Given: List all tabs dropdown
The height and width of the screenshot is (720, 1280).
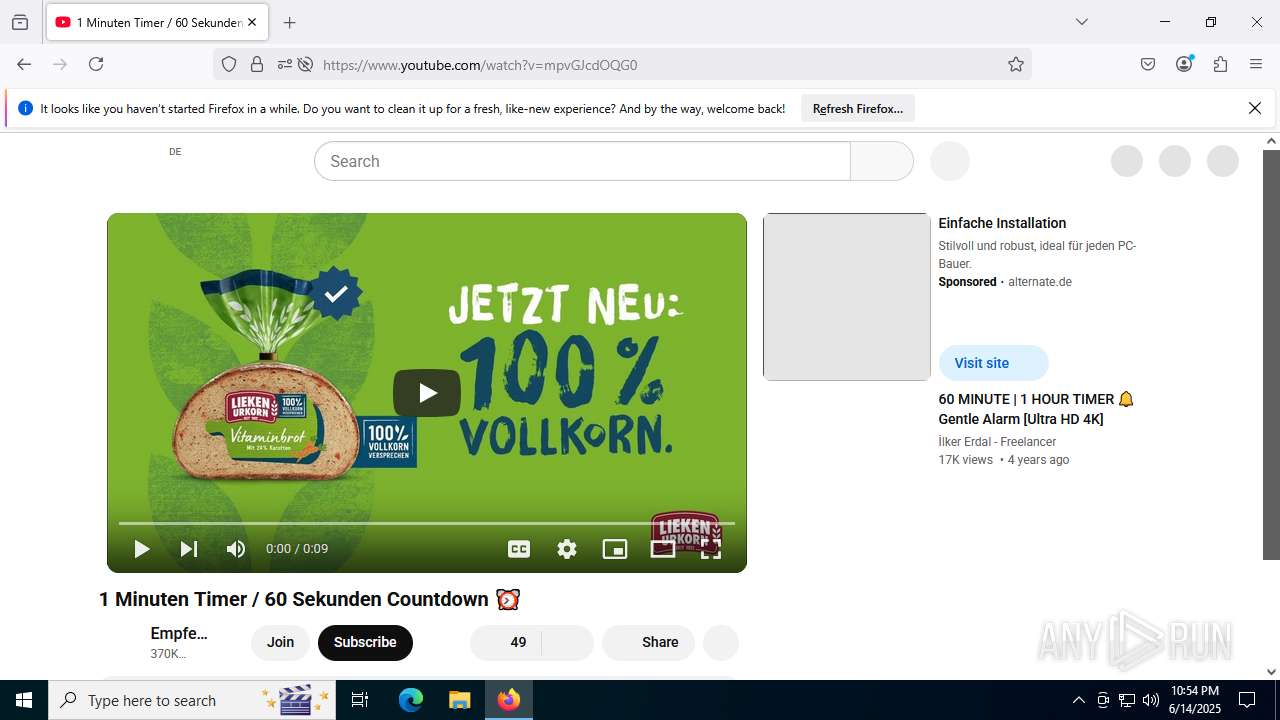Looking at the screenshot, I should point(1081,22).
